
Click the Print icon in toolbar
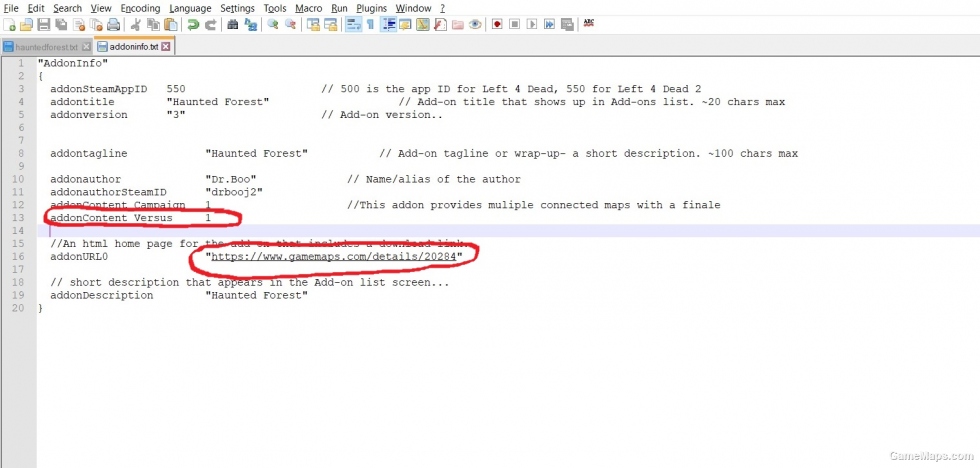click(113, 25)
